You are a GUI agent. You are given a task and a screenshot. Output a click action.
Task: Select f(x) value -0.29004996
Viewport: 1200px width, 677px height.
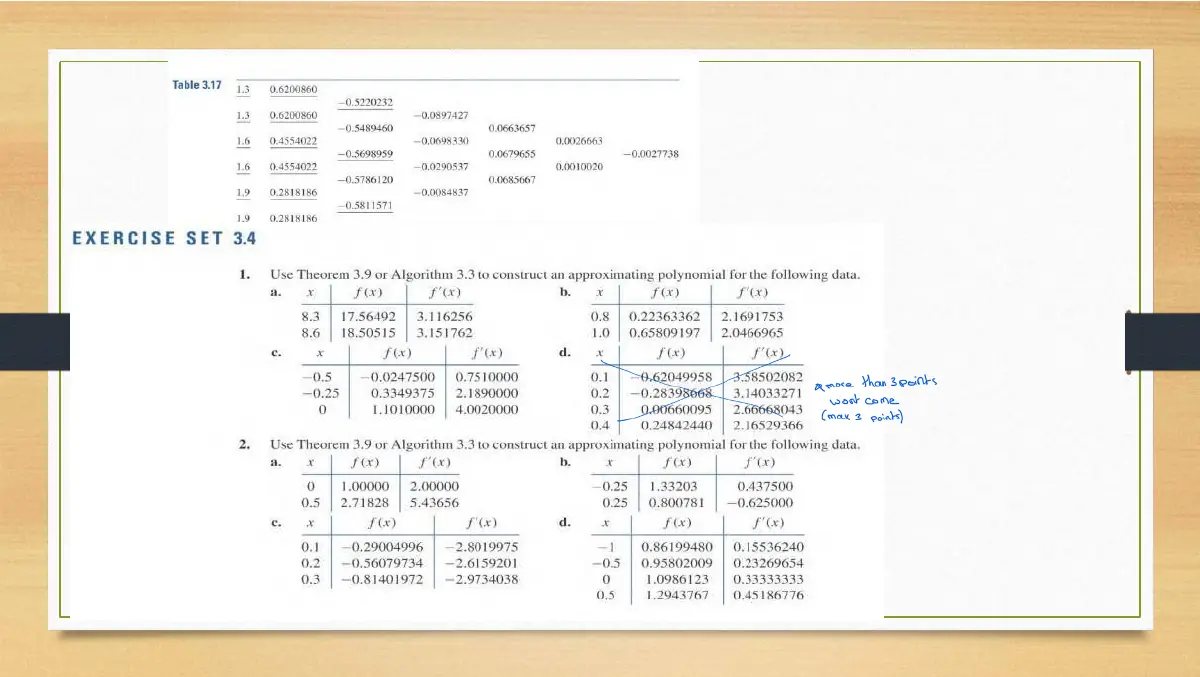point(382,547)
